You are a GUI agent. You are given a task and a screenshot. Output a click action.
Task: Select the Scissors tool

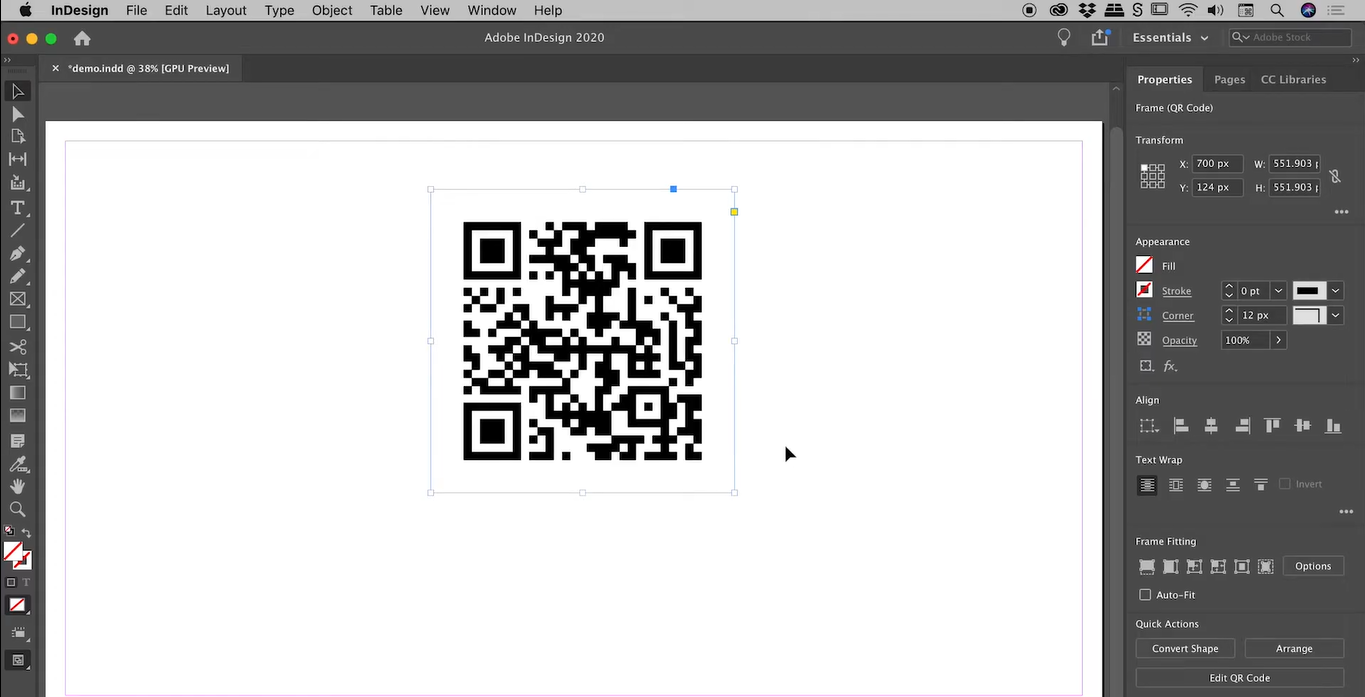point(17,348)
